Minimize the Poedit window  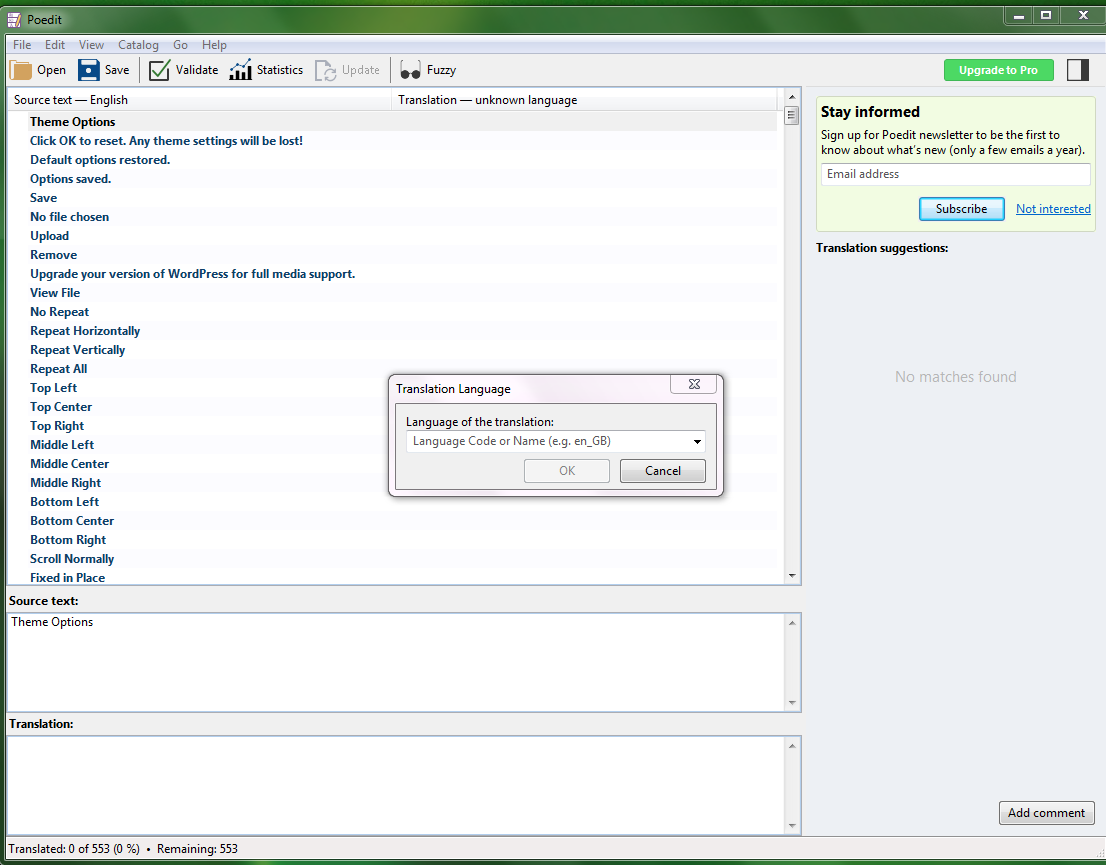pyautogui.click(x=1019, y=16)
